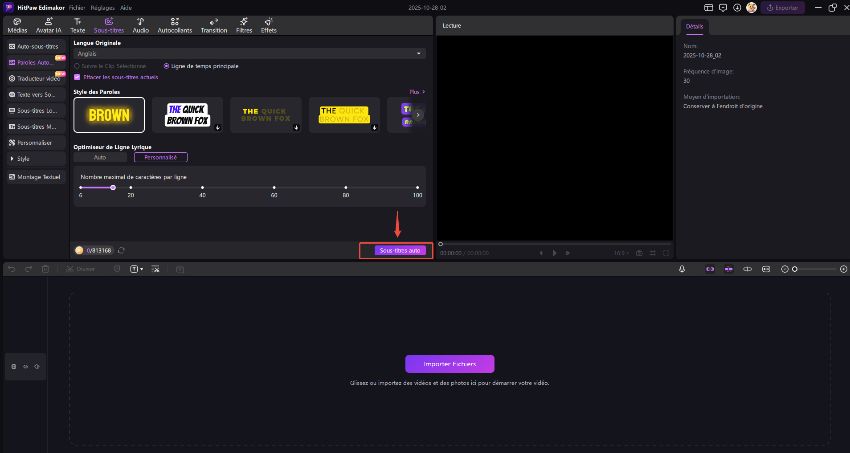Click the Effets toolbar icon
Viewport: 850px width, 453px height.
[x=269, y=23]
